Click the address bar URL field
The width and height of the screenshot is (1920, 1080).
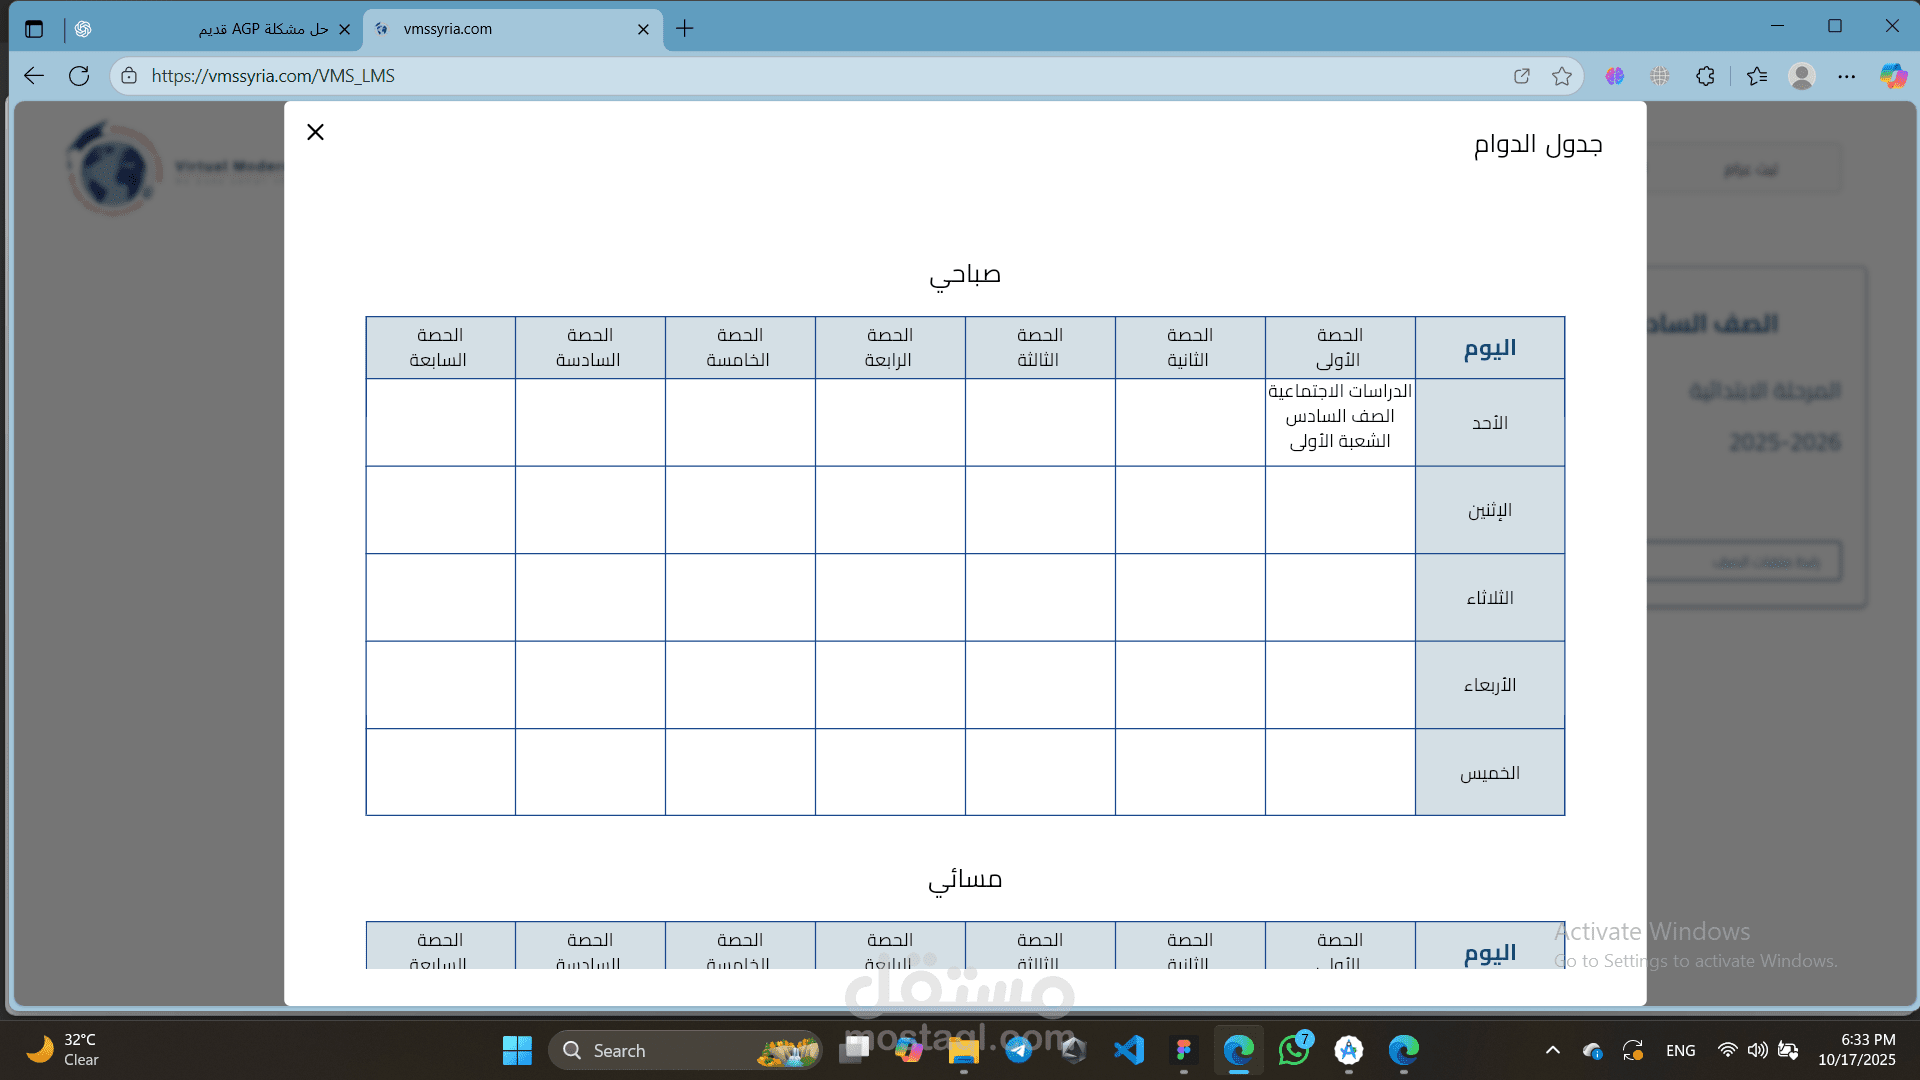coord(700,76)
